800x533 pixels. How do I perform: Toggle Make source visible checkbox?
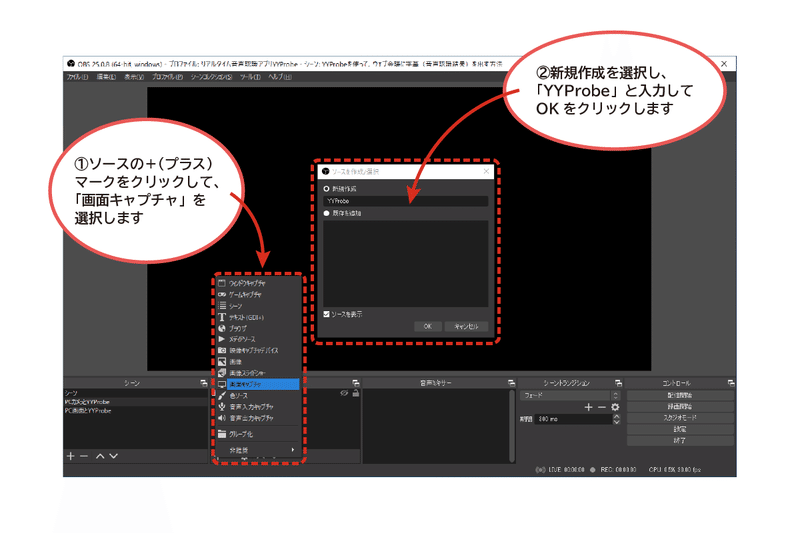327,314
